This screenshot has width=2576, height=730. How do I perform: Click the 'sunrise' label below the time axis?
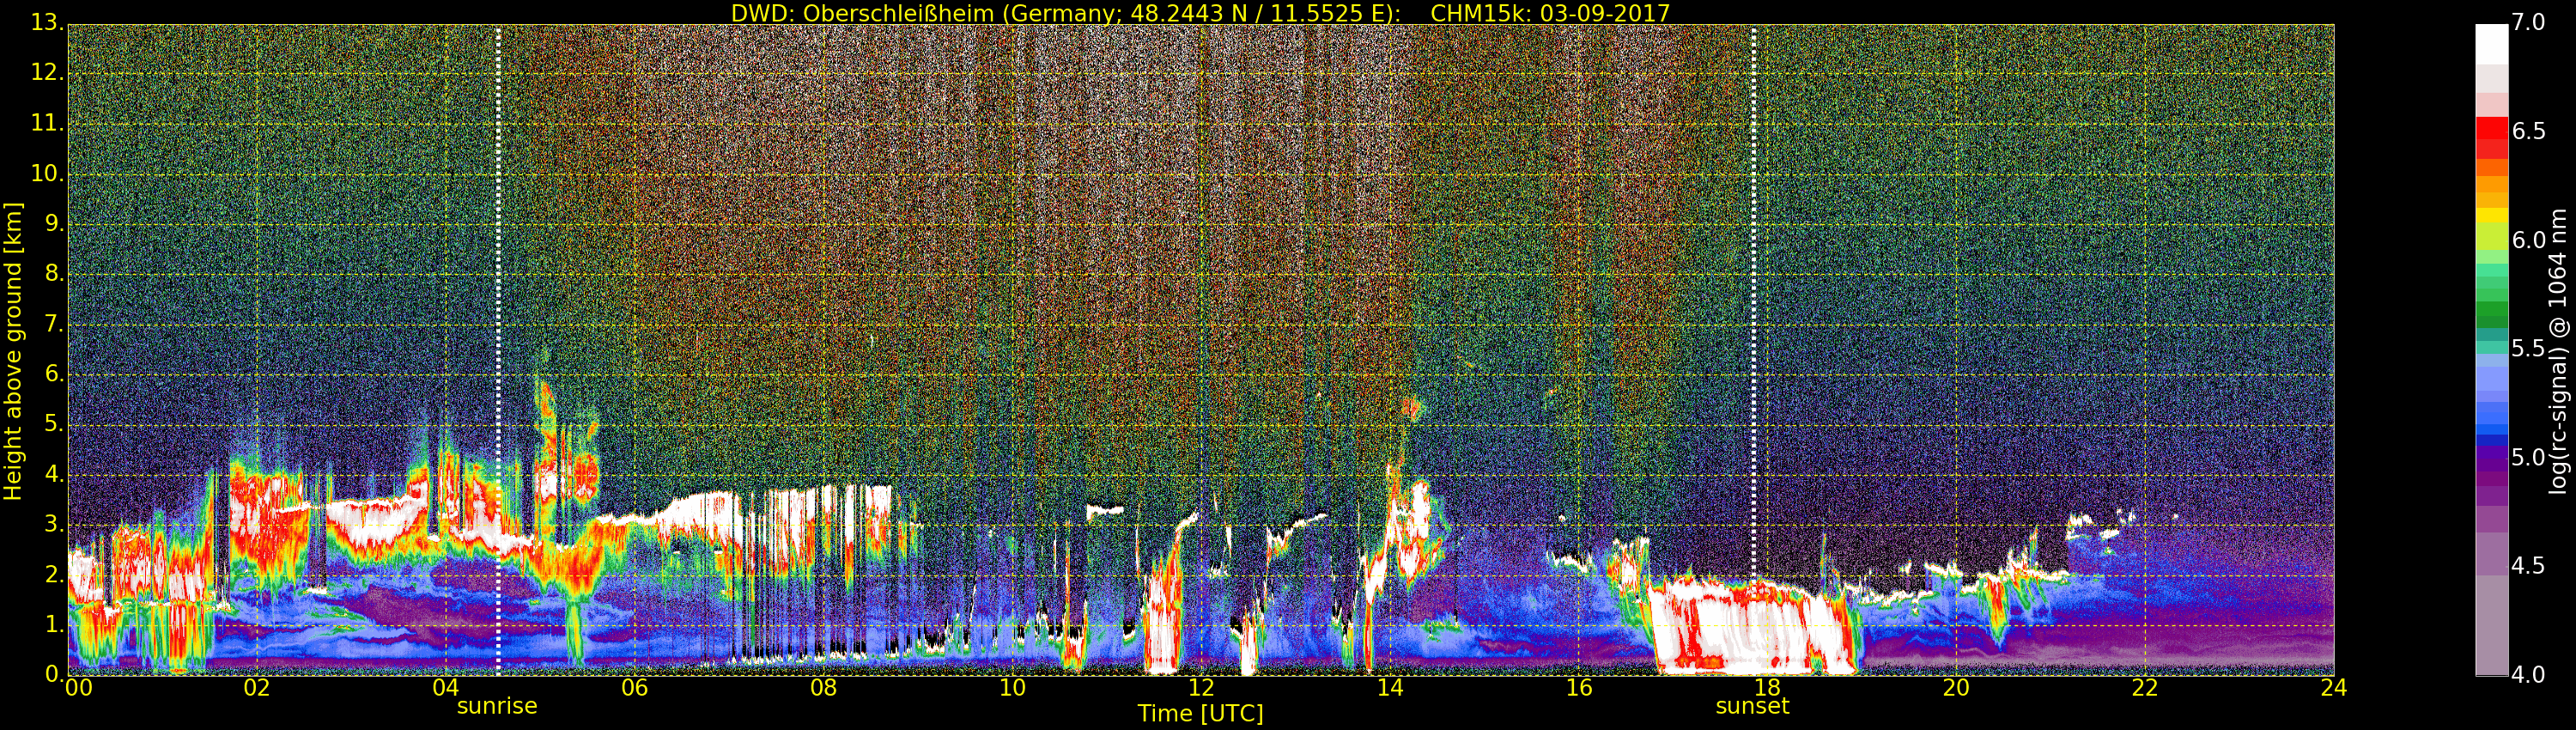[x=497, y=706]
